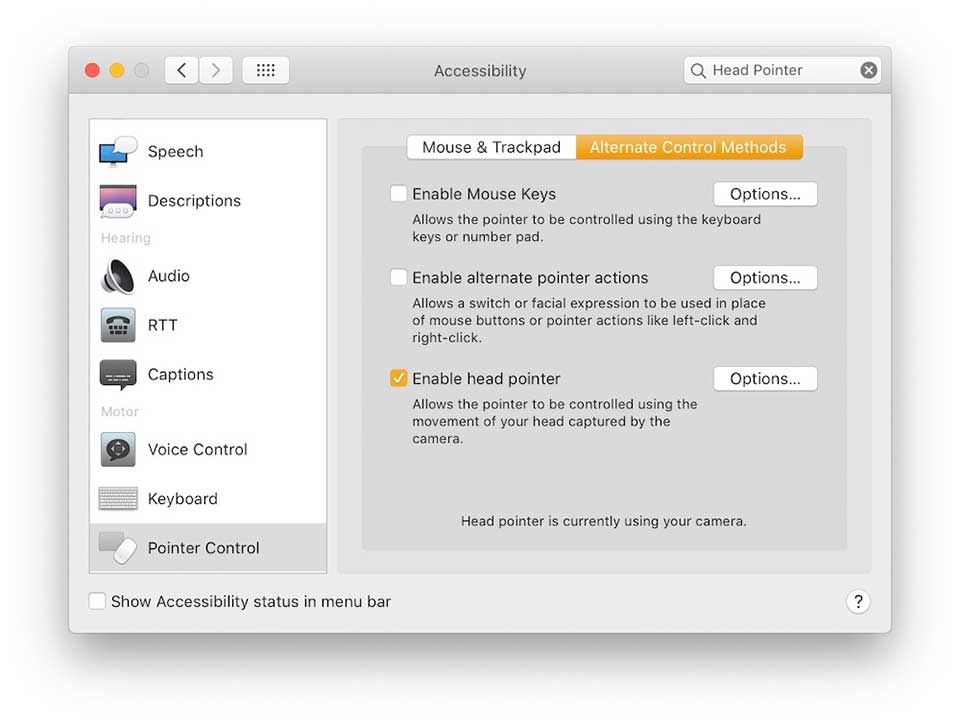960x724 pixels.
Task: Switch to the Mouse & Trackpad tab
Action: click(x=491, y=147)
